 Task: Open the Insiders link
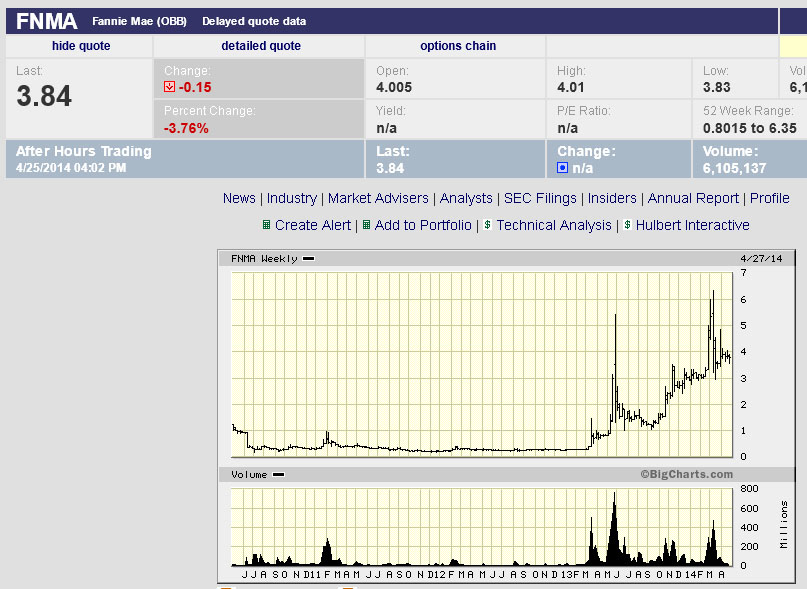612,198
